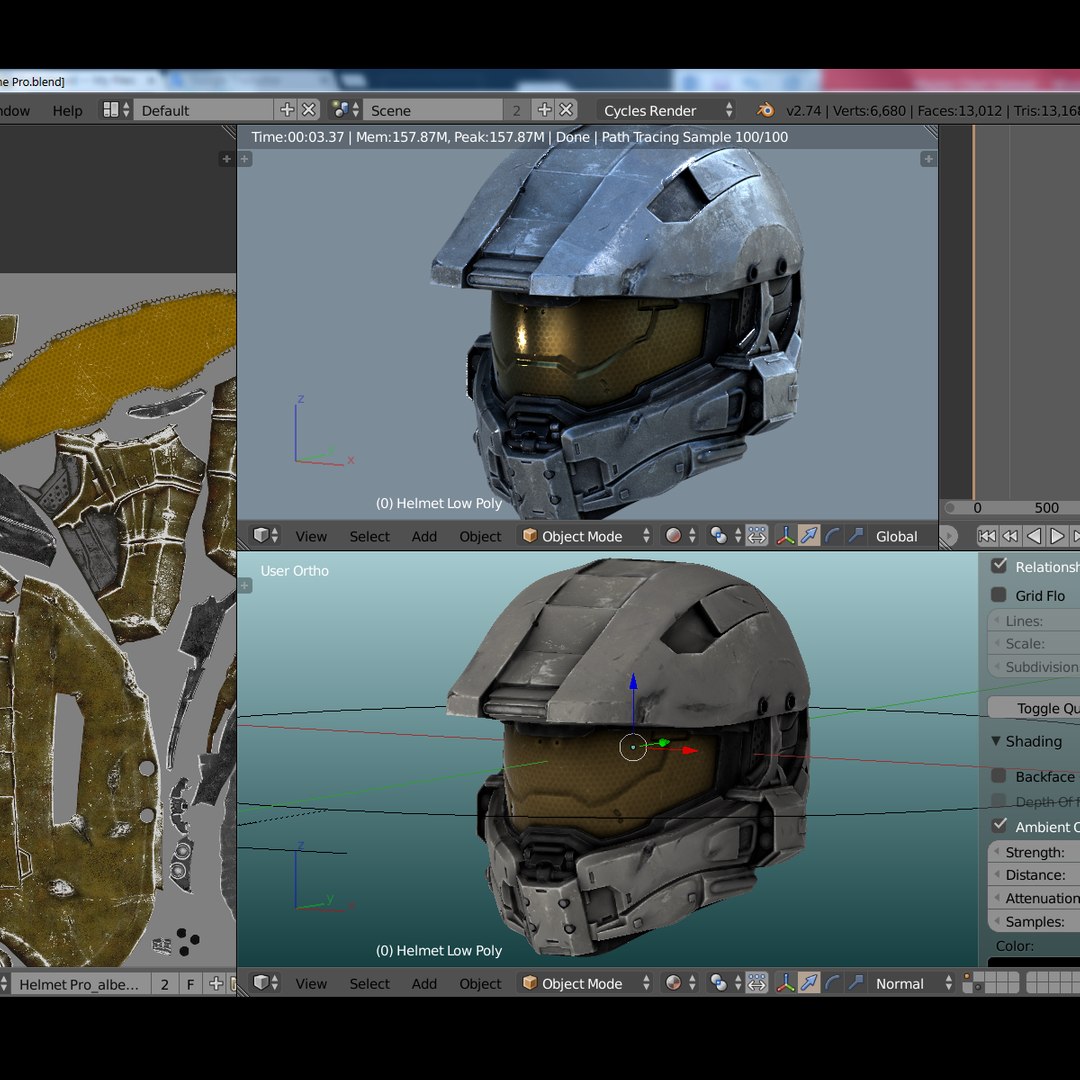The image size is (1080, 1080).
Task: Open Add menu in upper viewport
Action: pyautogui.click(x=424, y=536)
